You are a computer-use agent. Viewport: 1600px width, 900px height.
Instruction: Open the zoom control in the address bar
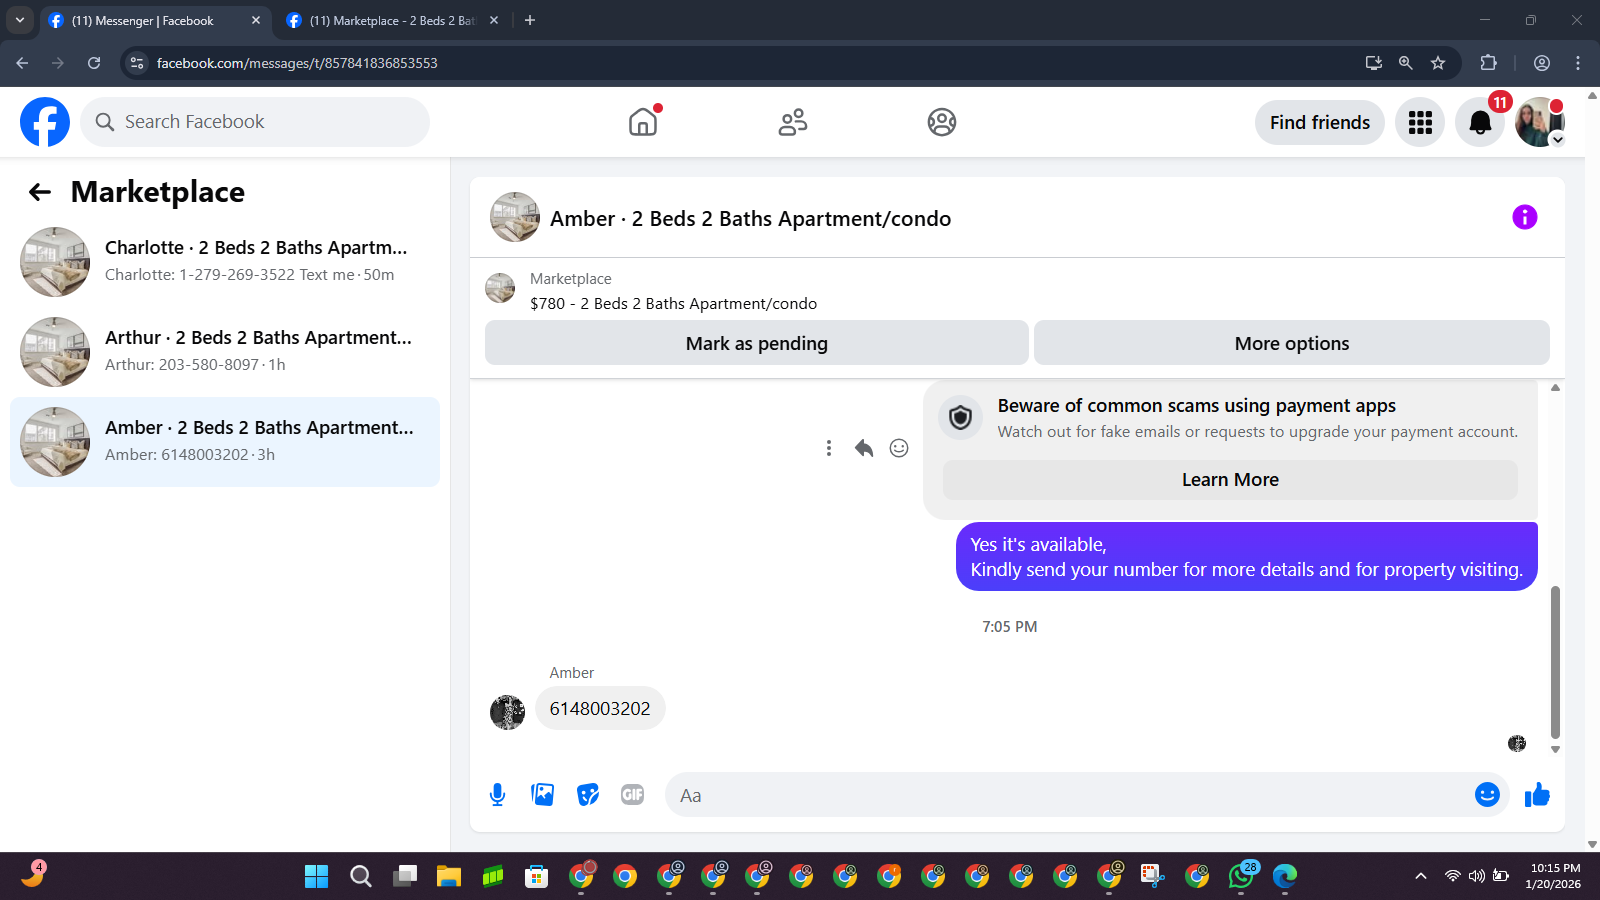(x=1406, y=63)
